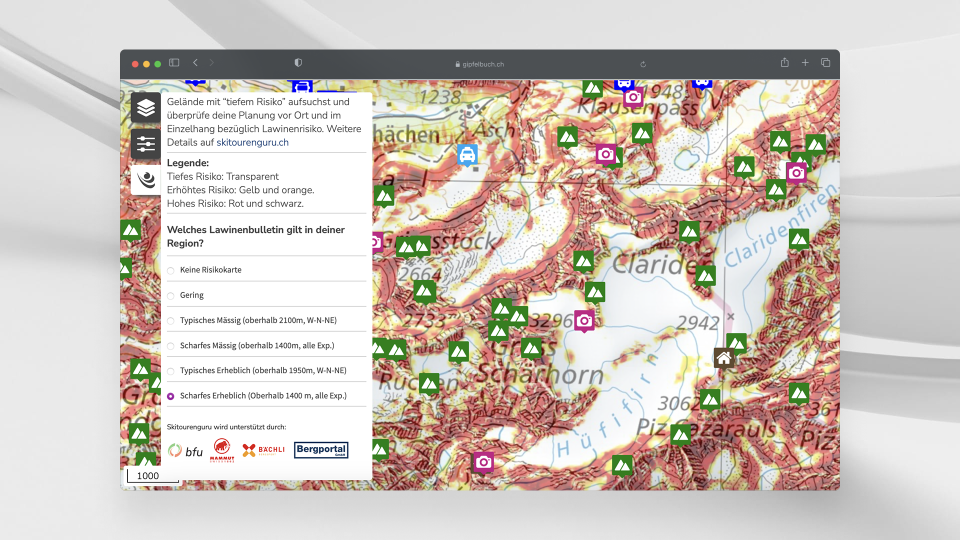Click the blue car parking marker
Screen dimensions: 960x540
[x=467, y=154]
